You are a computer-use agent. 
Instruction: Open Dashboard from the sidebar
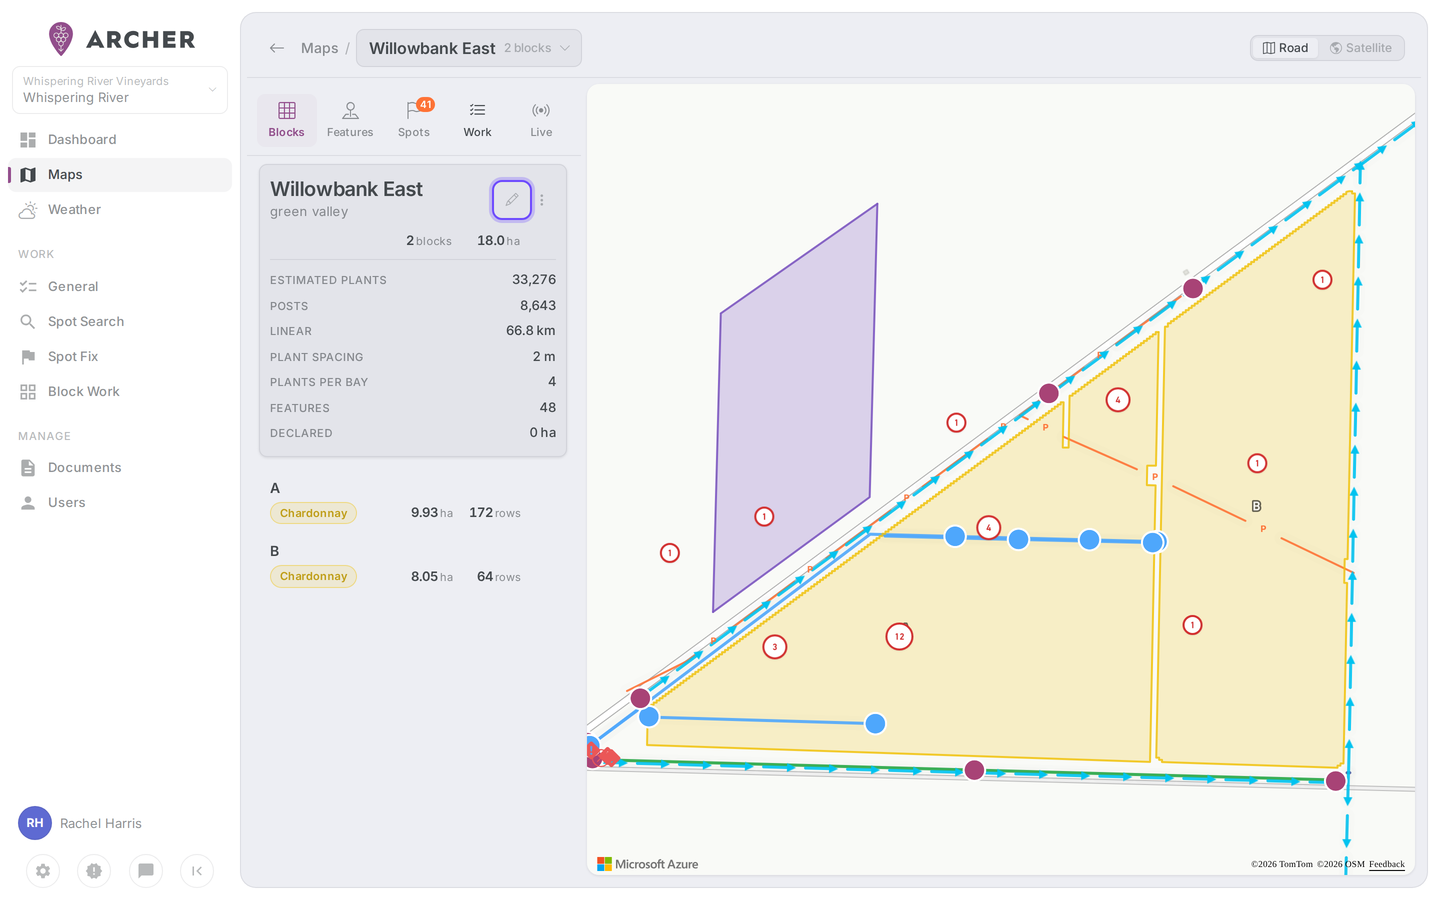point(120,140)
